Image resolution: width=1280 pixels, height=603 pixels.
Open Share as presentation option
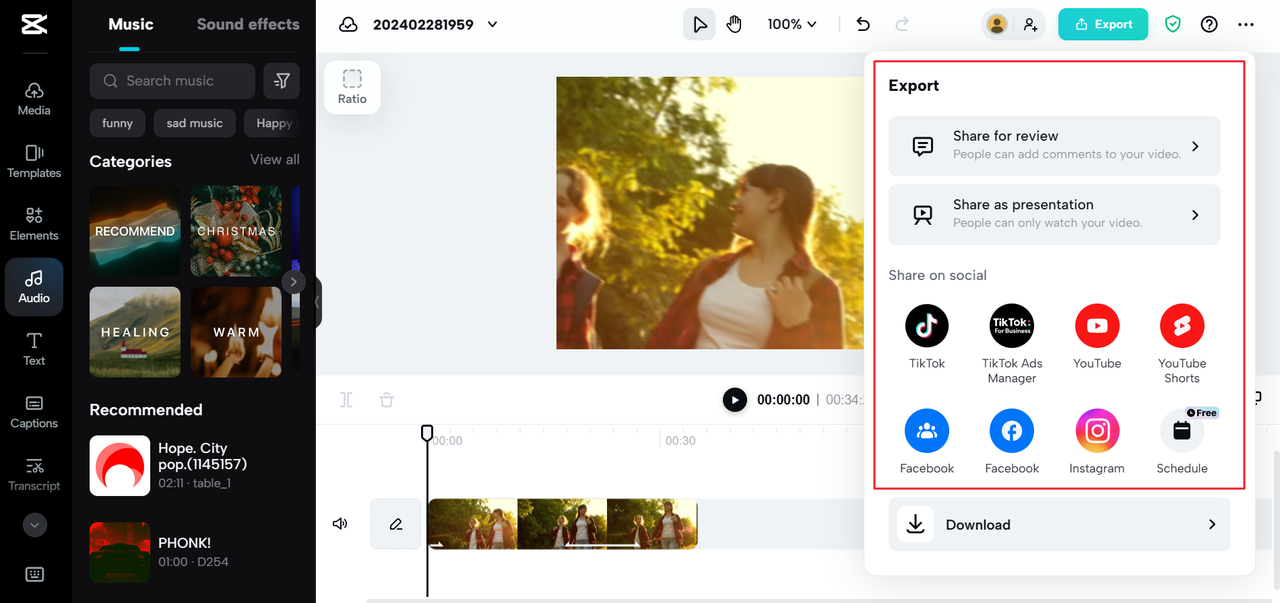pyautogui.click(x=1054, y=214)
